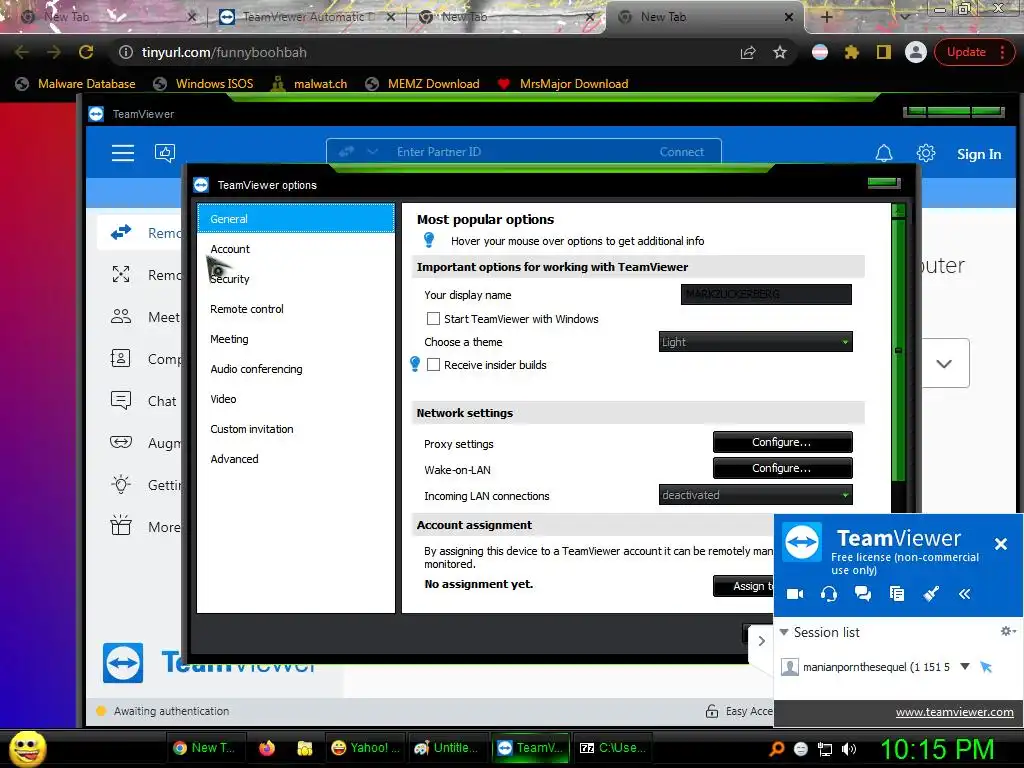This screenshot has height=768, width=1024.
Task: Click the Assign to account button
Action: click(x=744, y=586)
